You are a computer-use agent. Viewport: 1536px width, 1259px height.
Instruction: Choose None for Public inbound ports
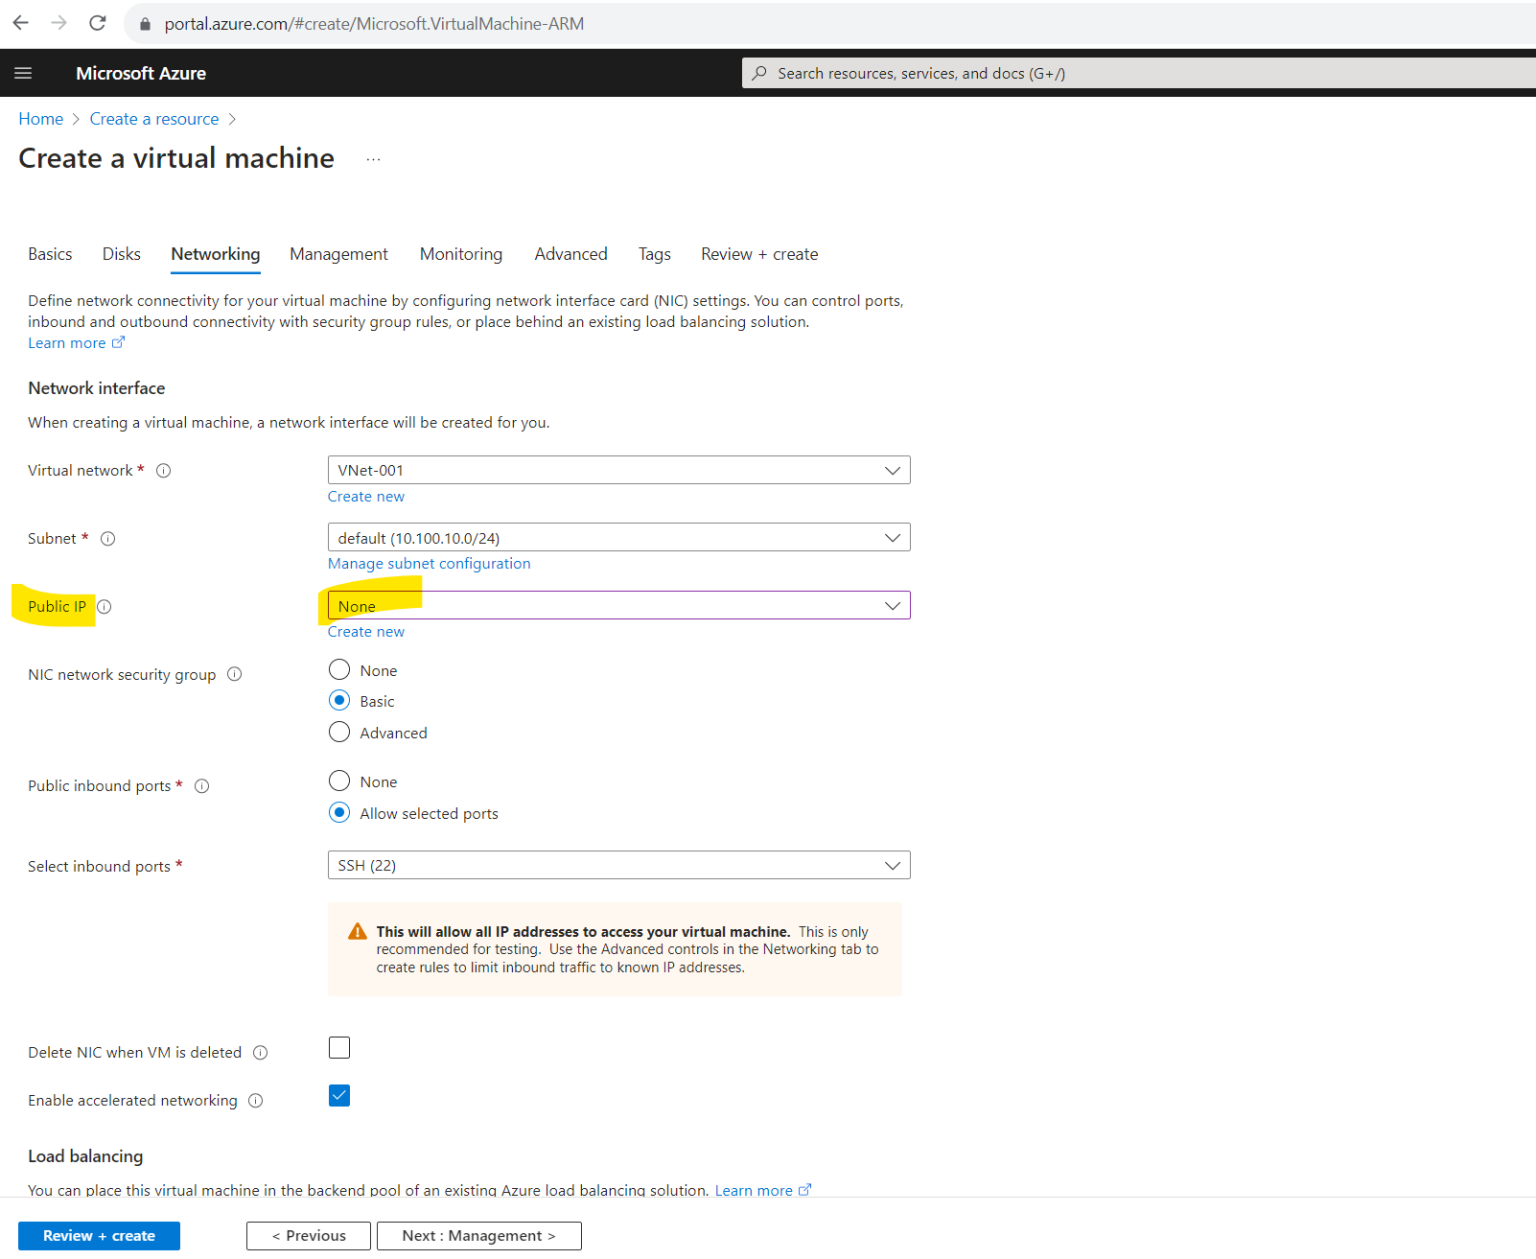tap(339, 781)
